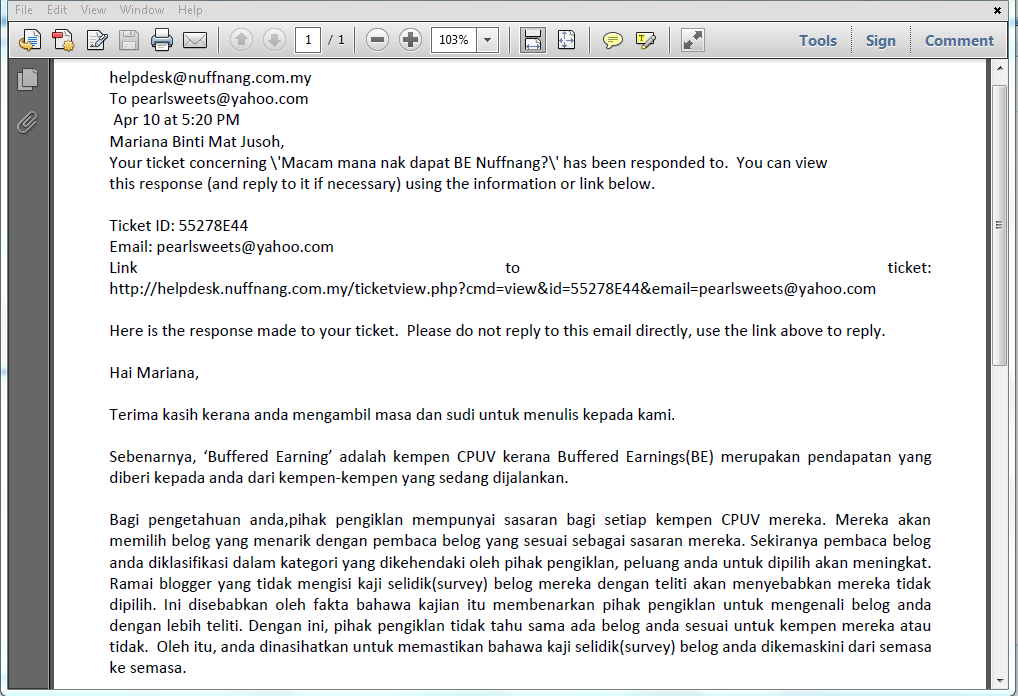Screen dimensions: 1018x696
Task: Show the Attachments paperclip panel
Action: (27, 122)
